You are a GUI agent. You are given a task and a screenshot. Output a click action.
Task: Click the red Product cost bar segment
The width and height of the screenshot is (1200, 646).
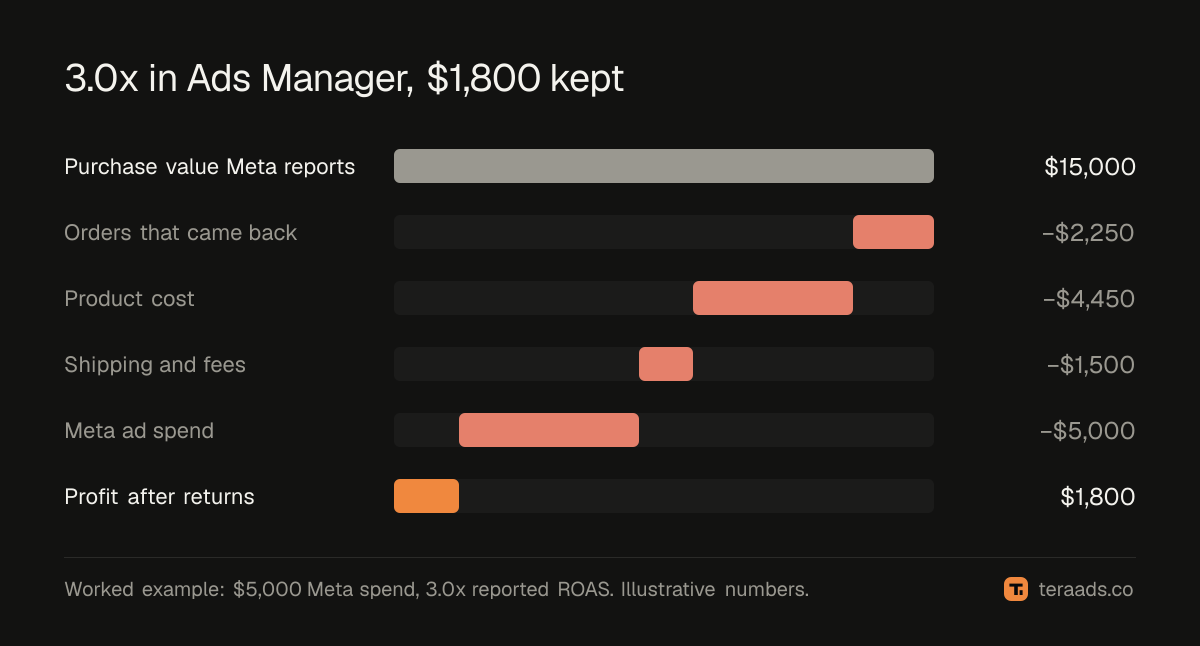[x=773, y=298]
